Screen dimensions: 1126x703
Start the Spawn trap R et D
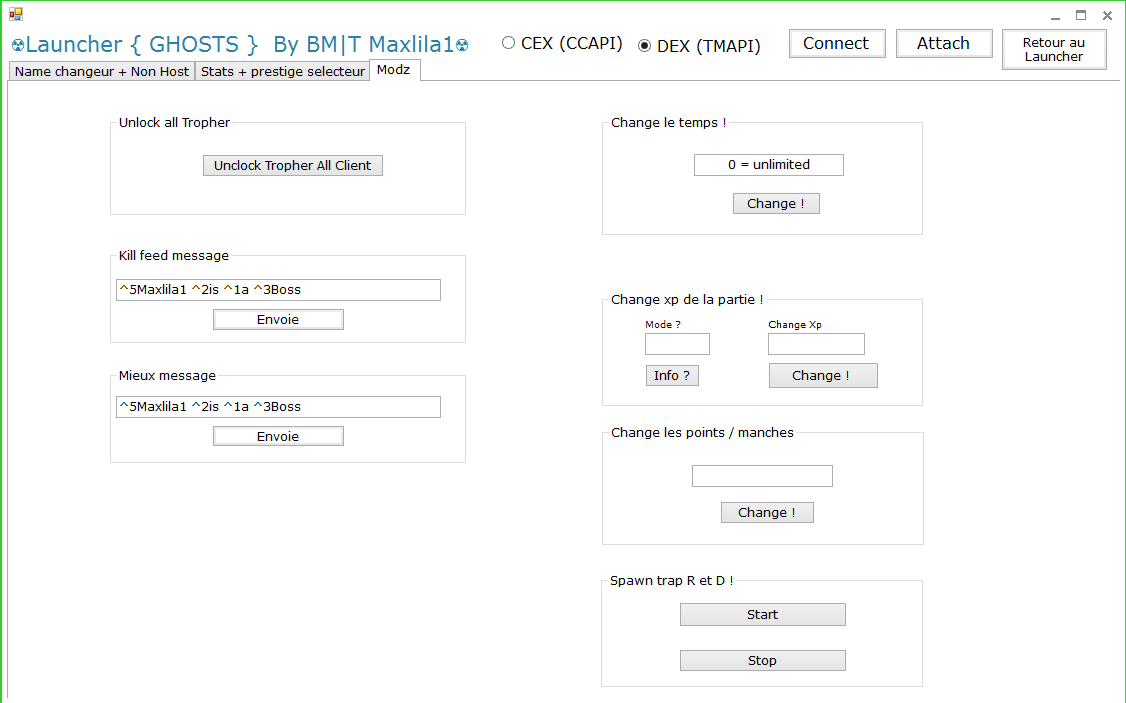[x=763, y=615]
